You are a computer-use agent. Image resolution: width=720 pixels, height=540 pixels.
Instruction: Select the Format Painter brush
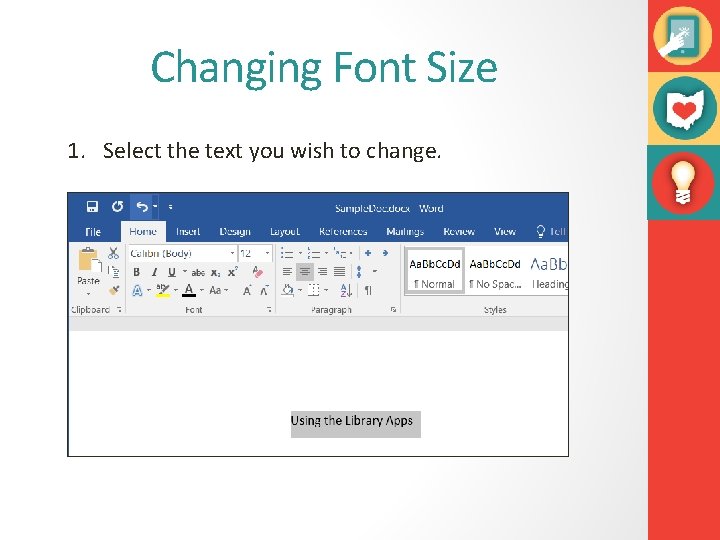[114, 290]
